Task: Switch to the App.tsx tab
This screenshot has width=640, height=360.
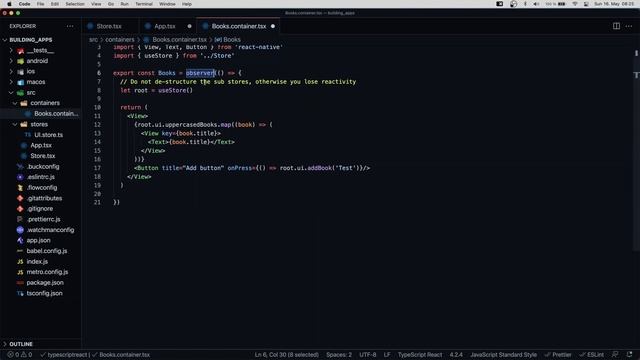Action: (x=164, y=26)
